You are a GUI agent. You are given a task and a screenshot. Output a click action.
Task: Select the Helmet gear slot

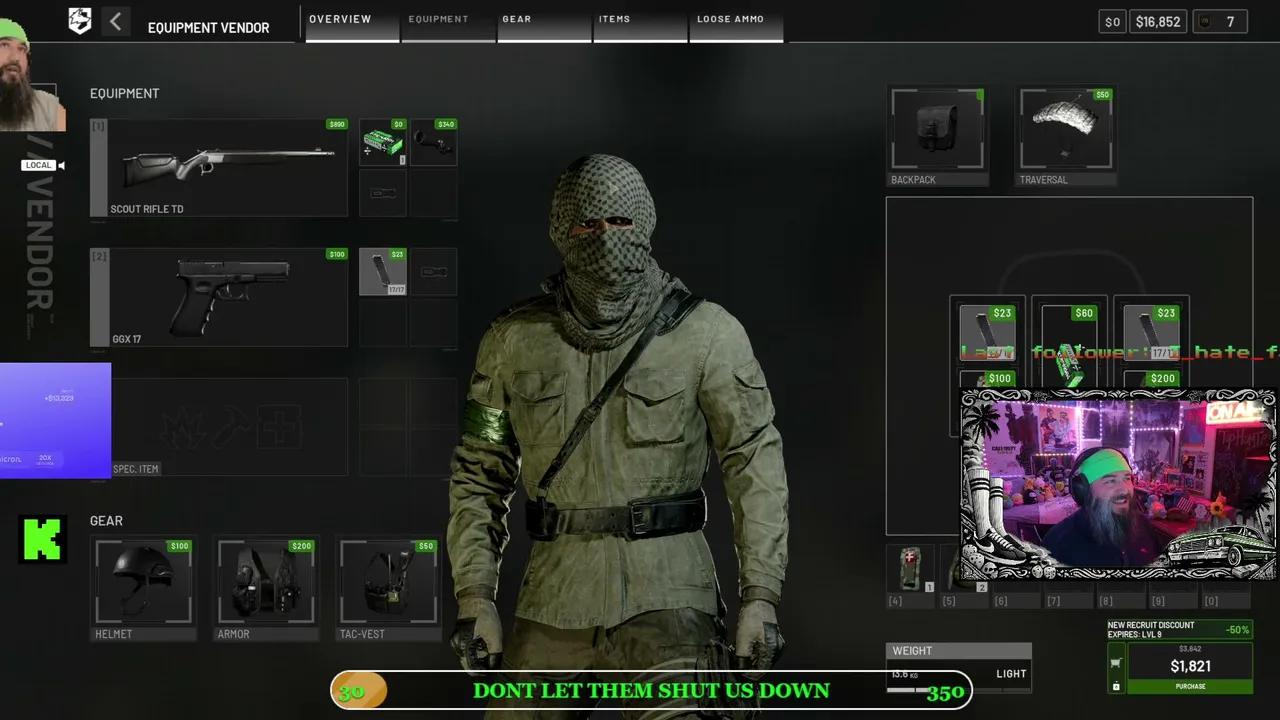point(144,588)
